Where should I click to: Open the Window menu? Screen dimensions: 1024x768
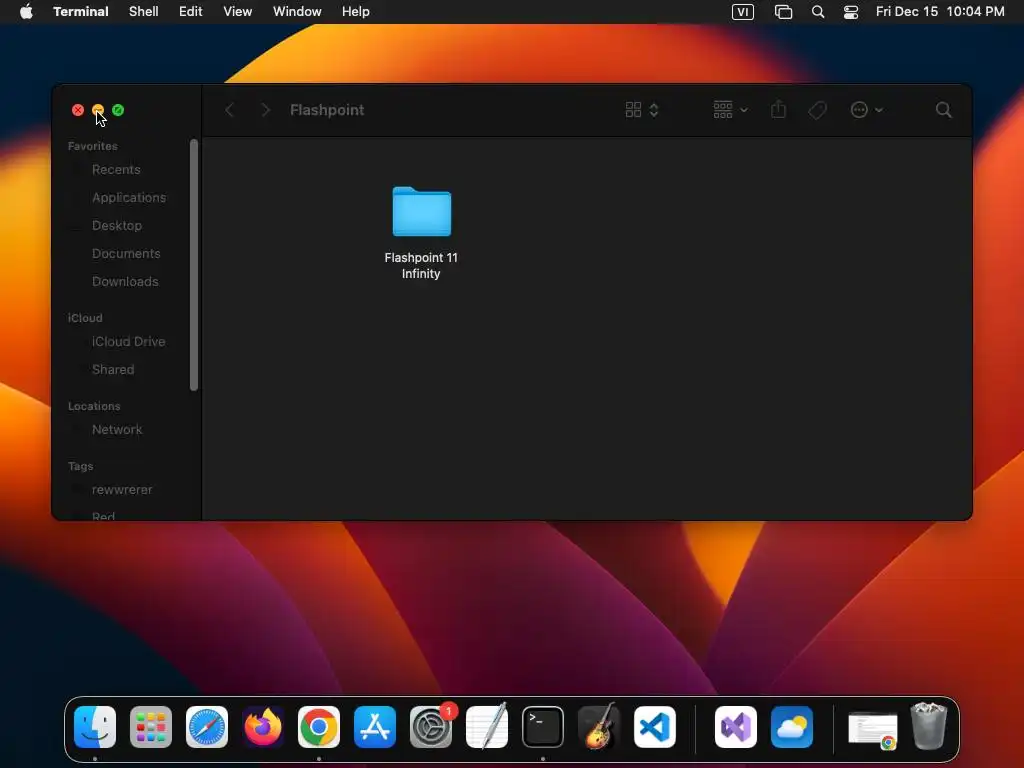[x=297, y=11]
